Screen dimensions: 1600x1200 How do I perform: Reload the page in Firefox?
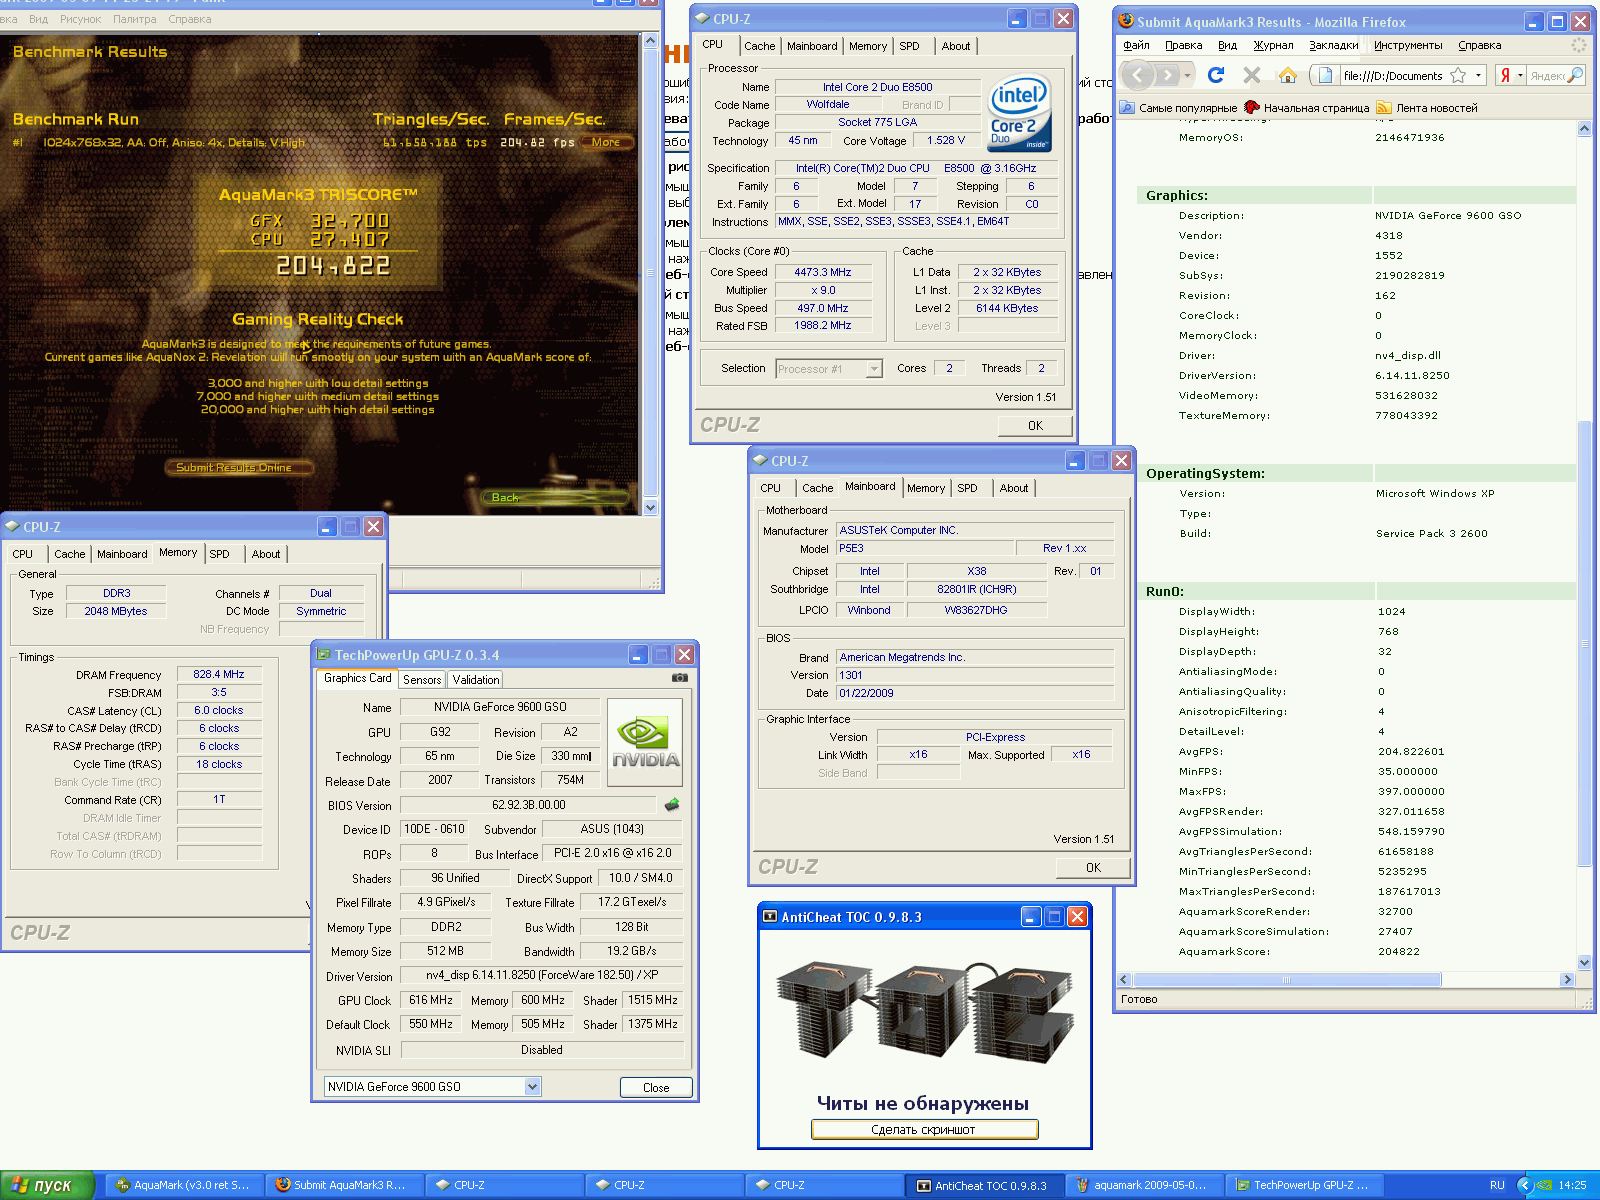[x=1216, y=75]
